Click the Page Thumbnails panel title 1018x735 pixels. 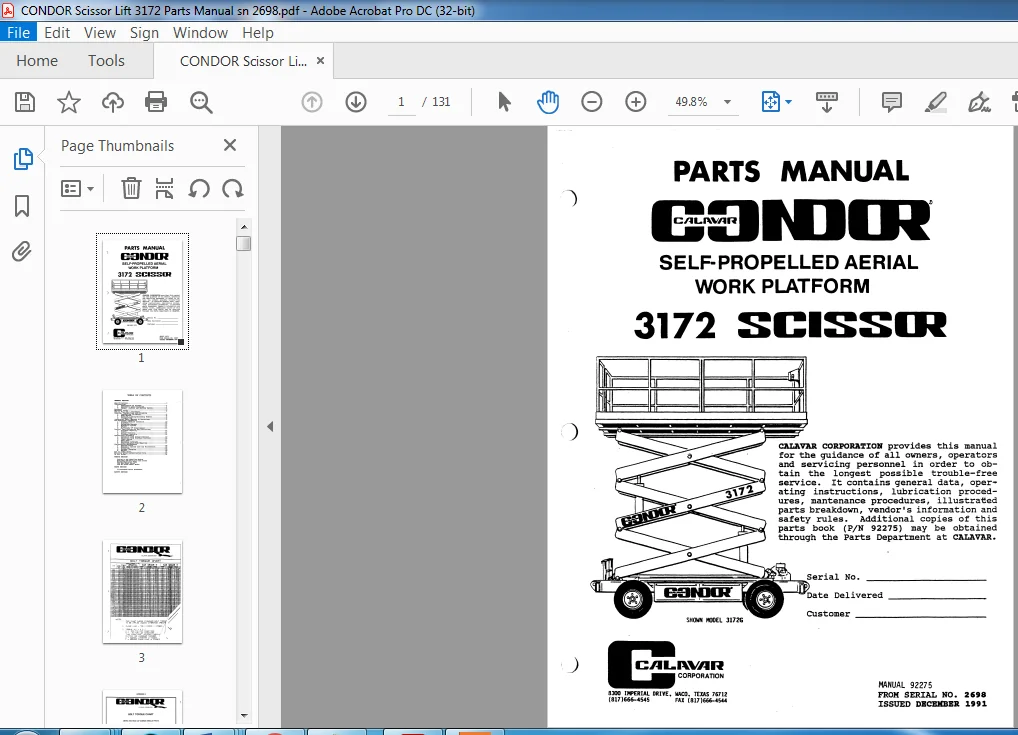[x=118, y=145]
